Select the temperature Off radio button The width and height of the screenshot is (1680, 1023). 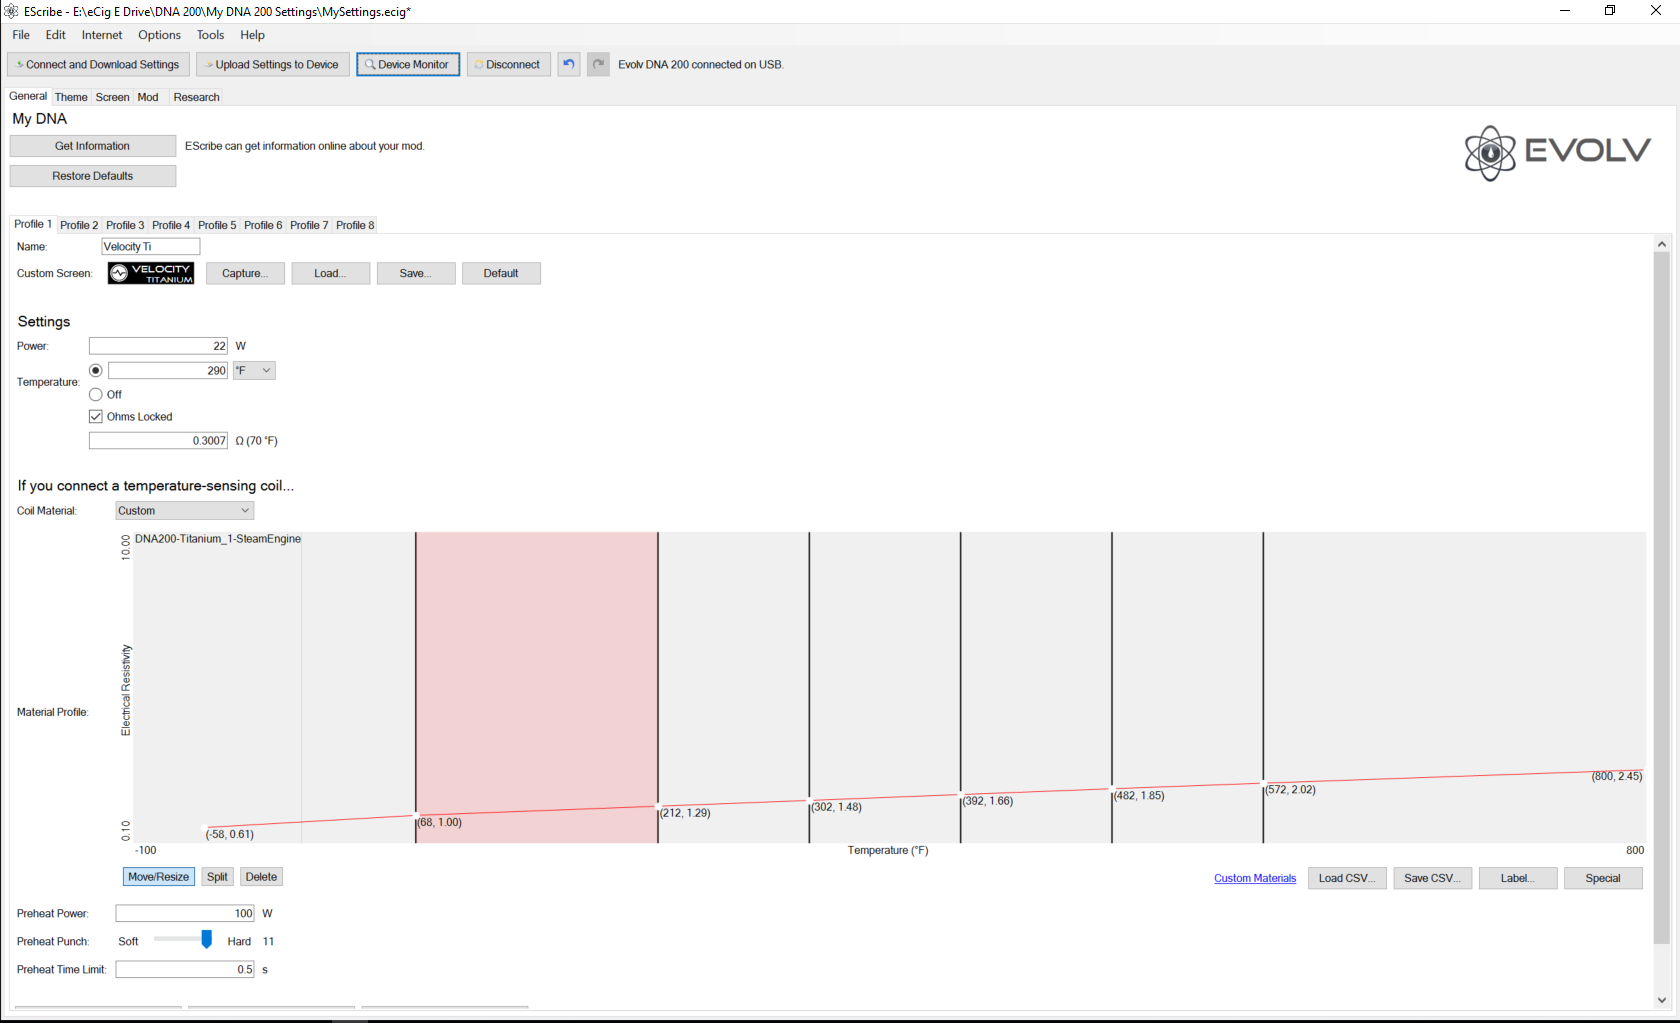96,394
